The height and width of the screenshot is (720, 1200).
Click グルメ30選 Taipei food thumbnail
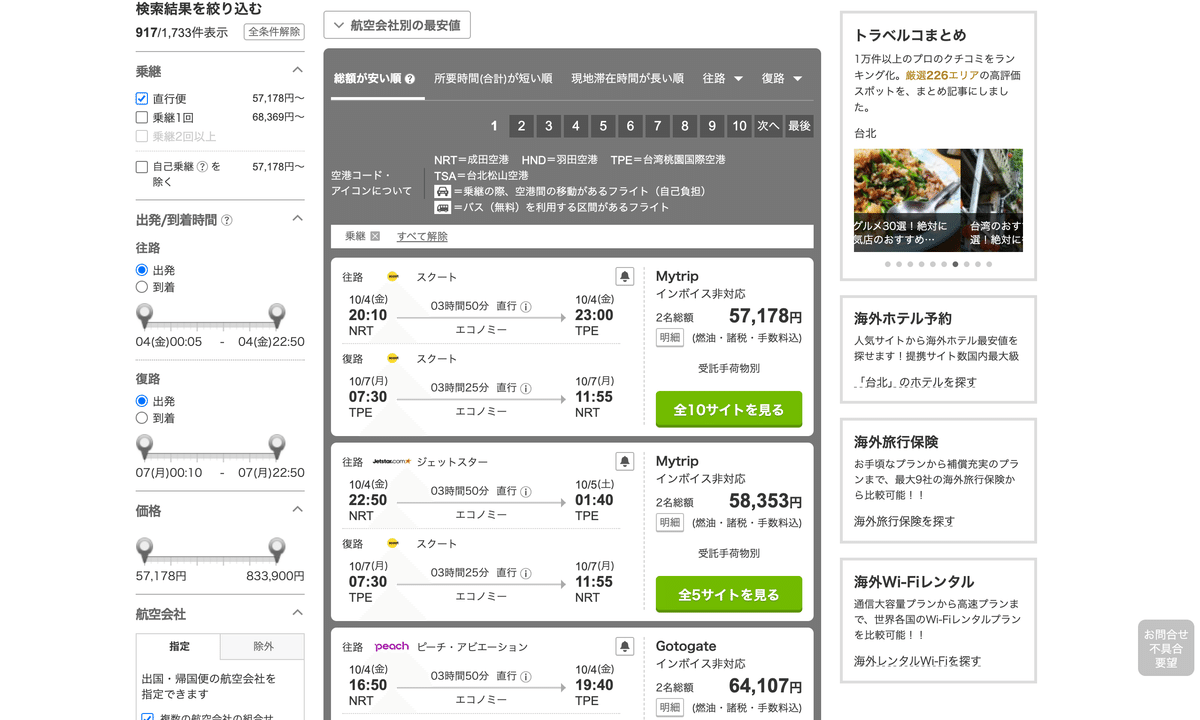pos(907,200)
